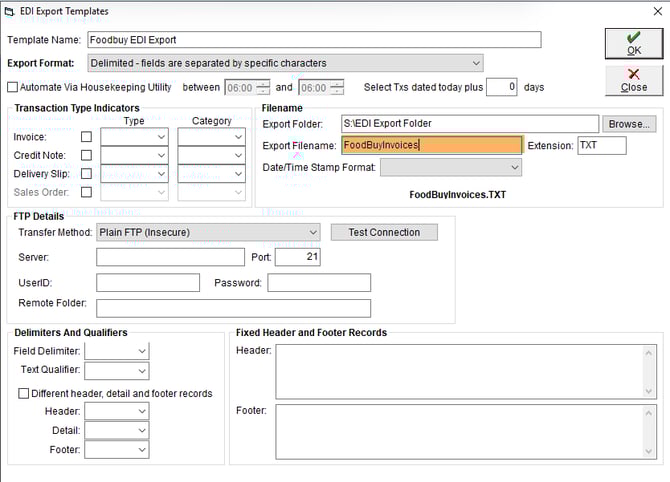Open Invoice Type dropdown
This screenshot has height=482, width=670.
point(134,137)
